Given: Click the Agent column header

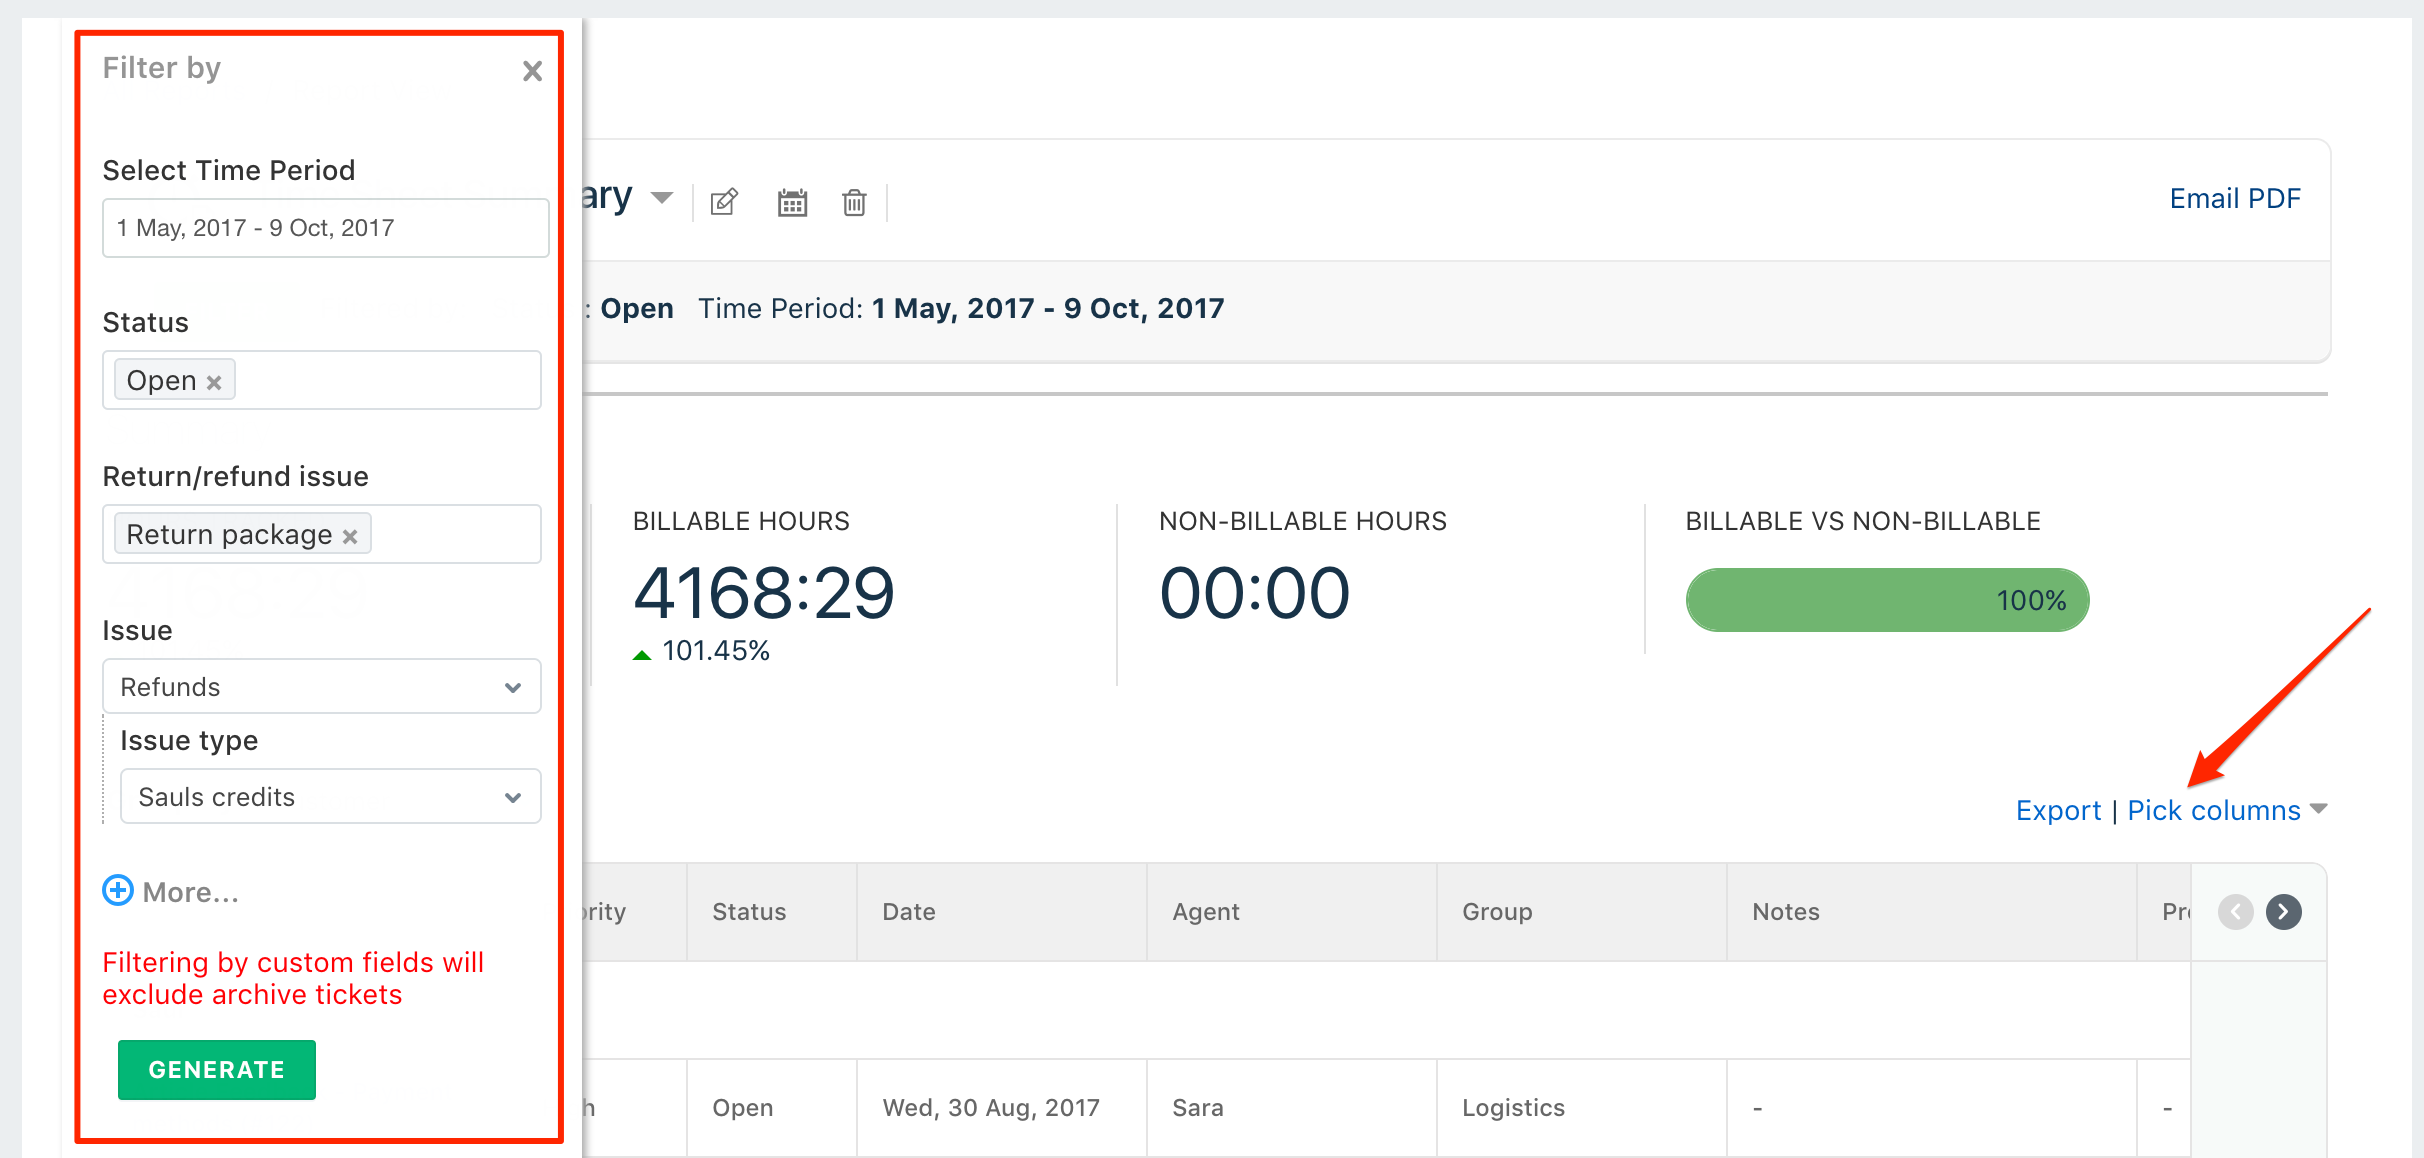Looking at the screenshot, I should click(x=1206, y=911).
